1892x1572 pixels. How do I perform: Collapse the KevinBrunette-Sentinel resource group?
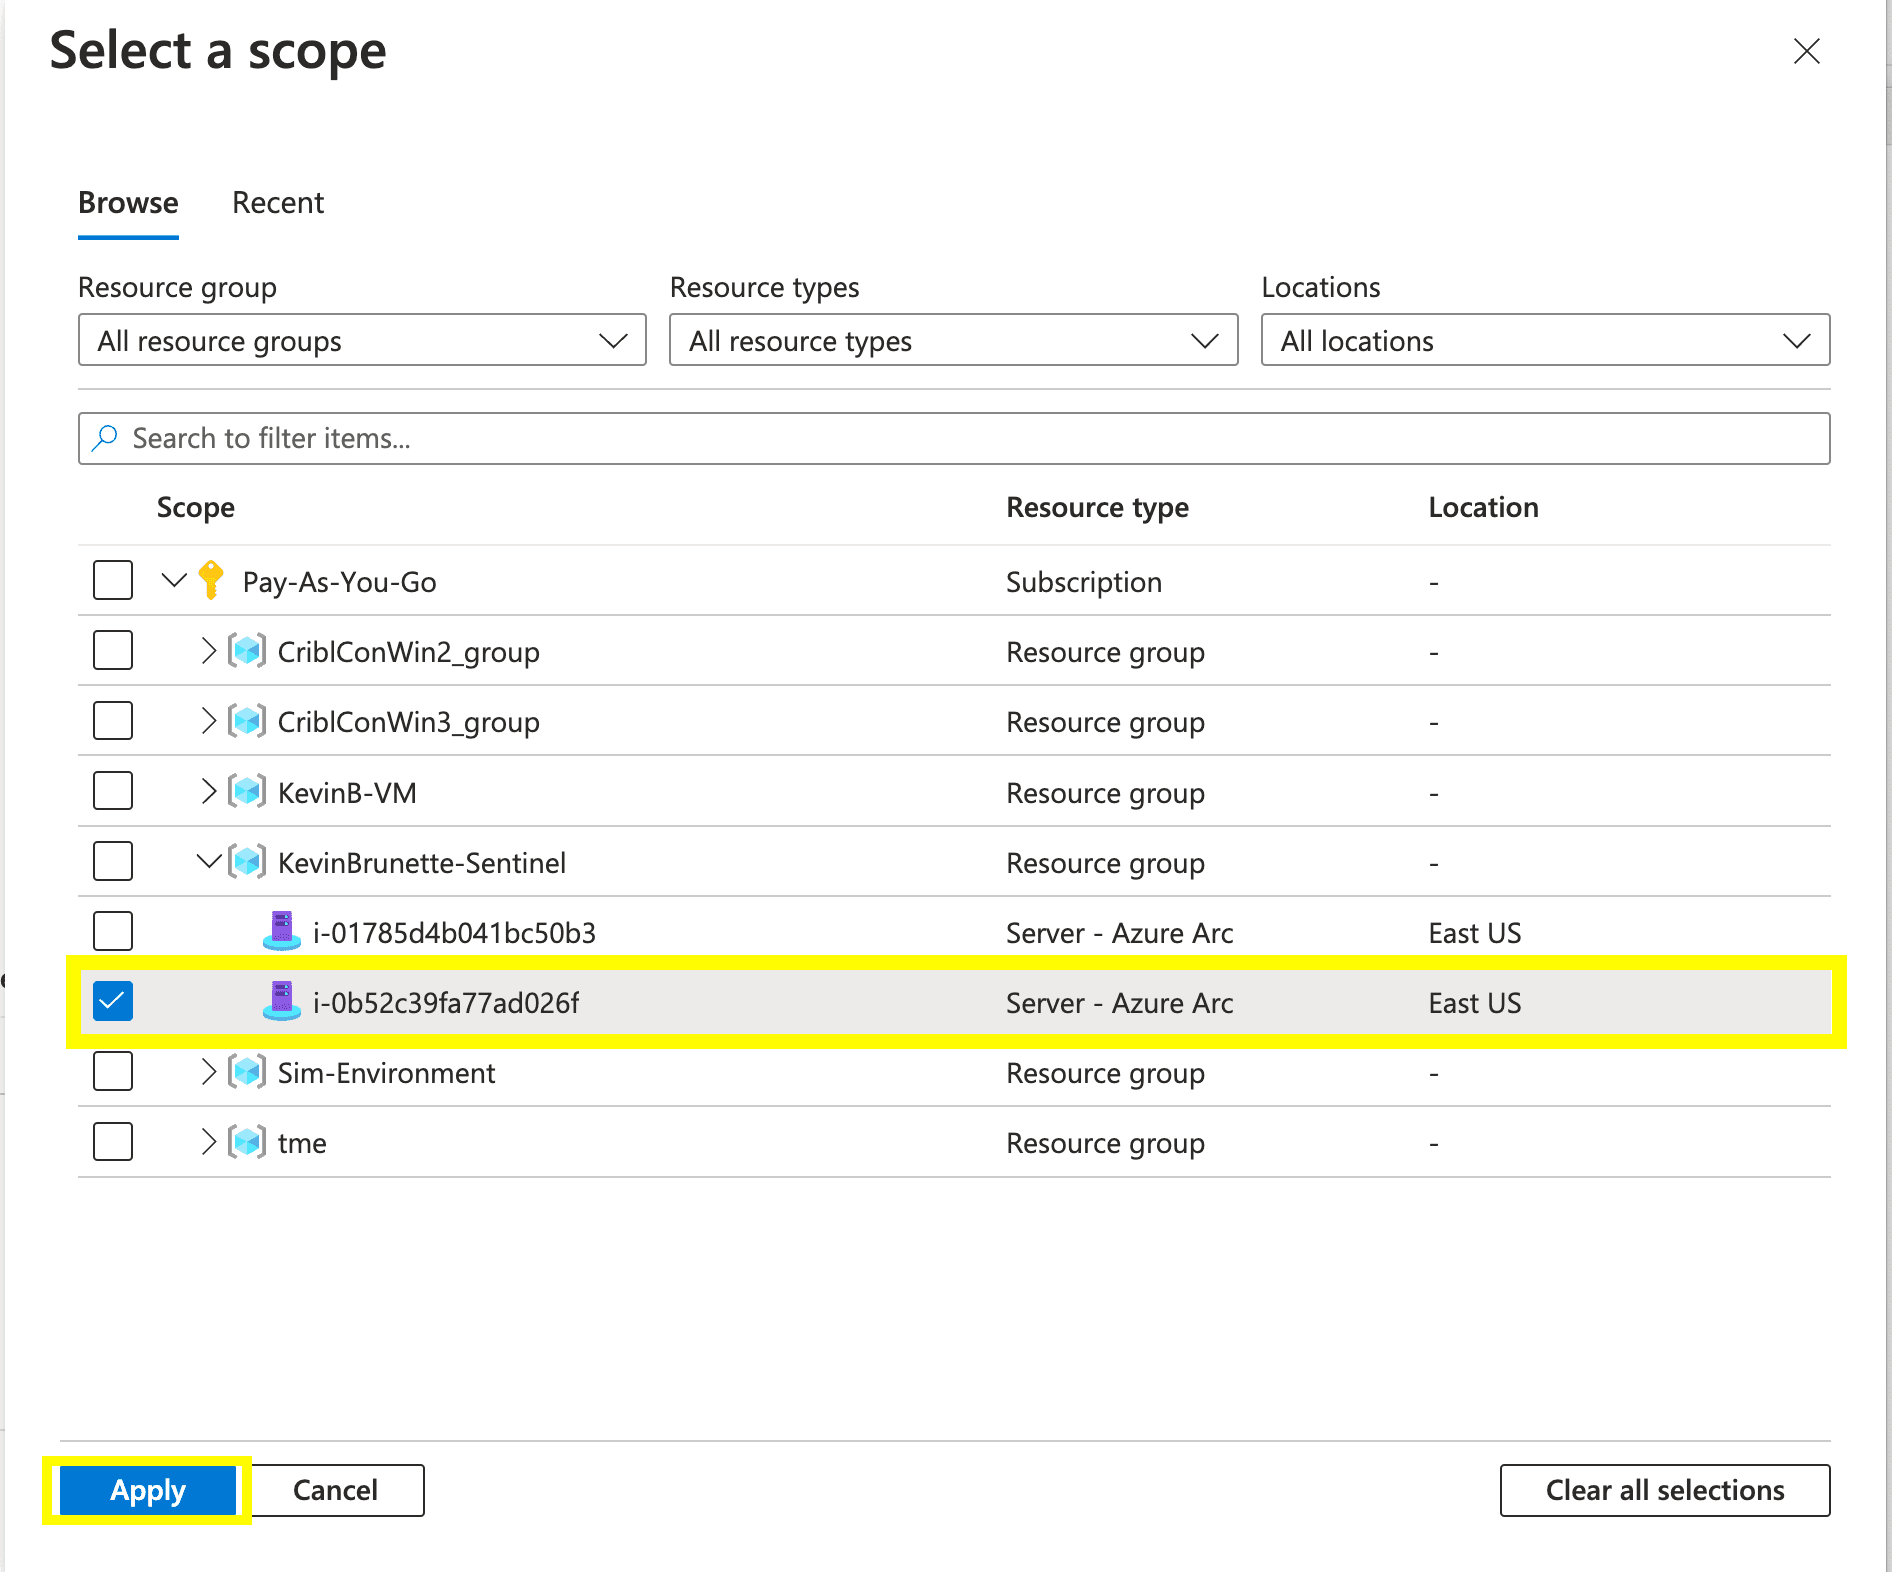tap(208, 861)
